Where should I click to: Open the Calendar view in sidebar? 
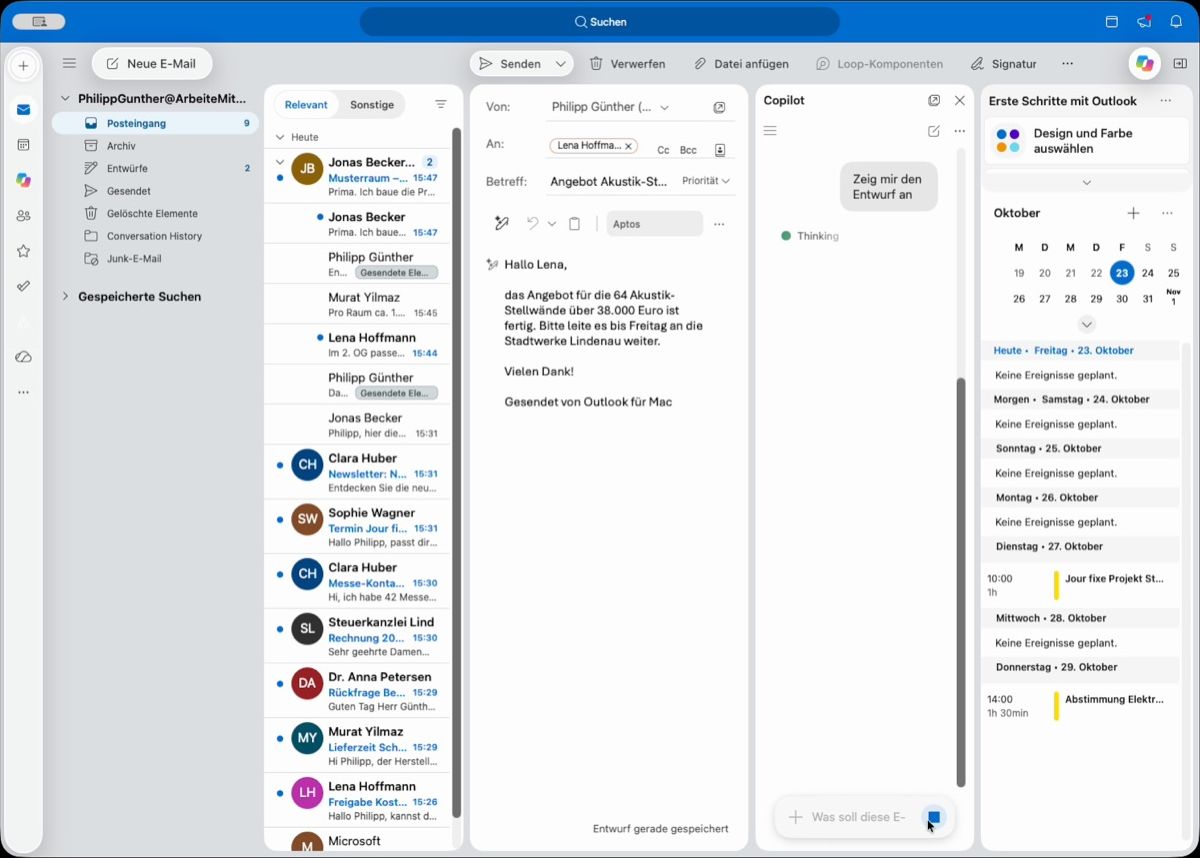[x=23, y=145]
